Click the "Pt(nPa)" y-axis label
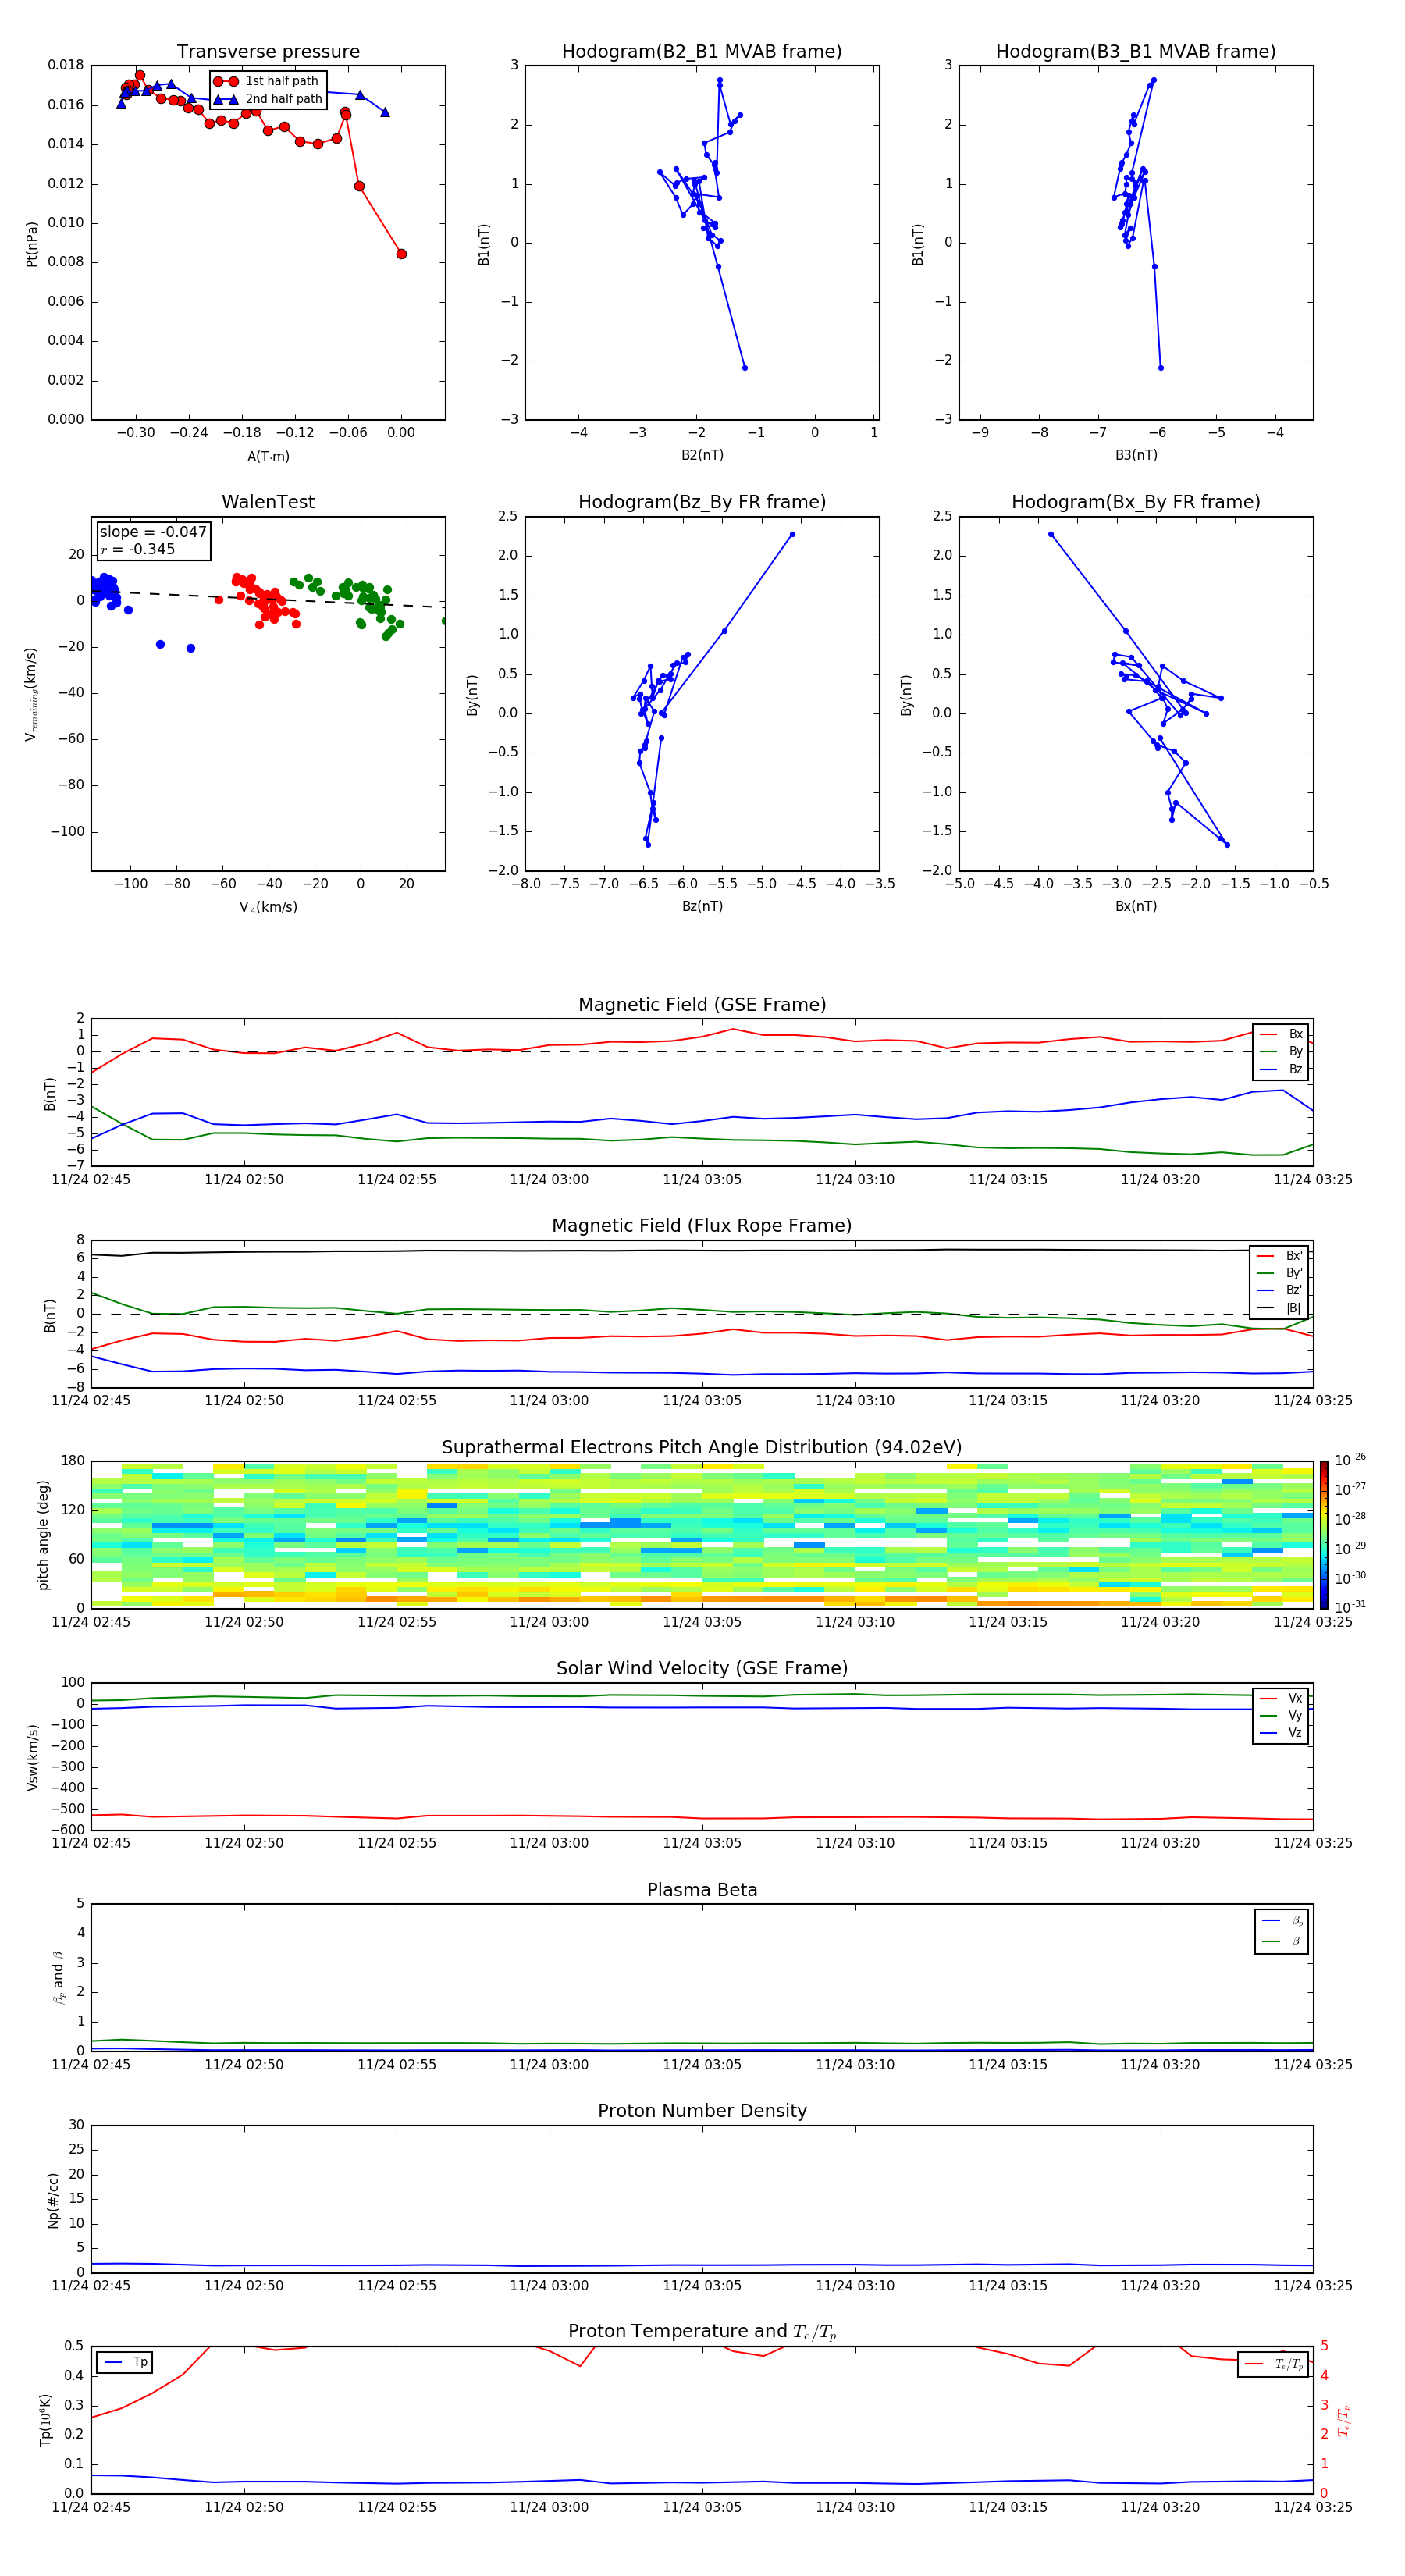The height and width of the screenshot is (2576, 1405). 31,244
